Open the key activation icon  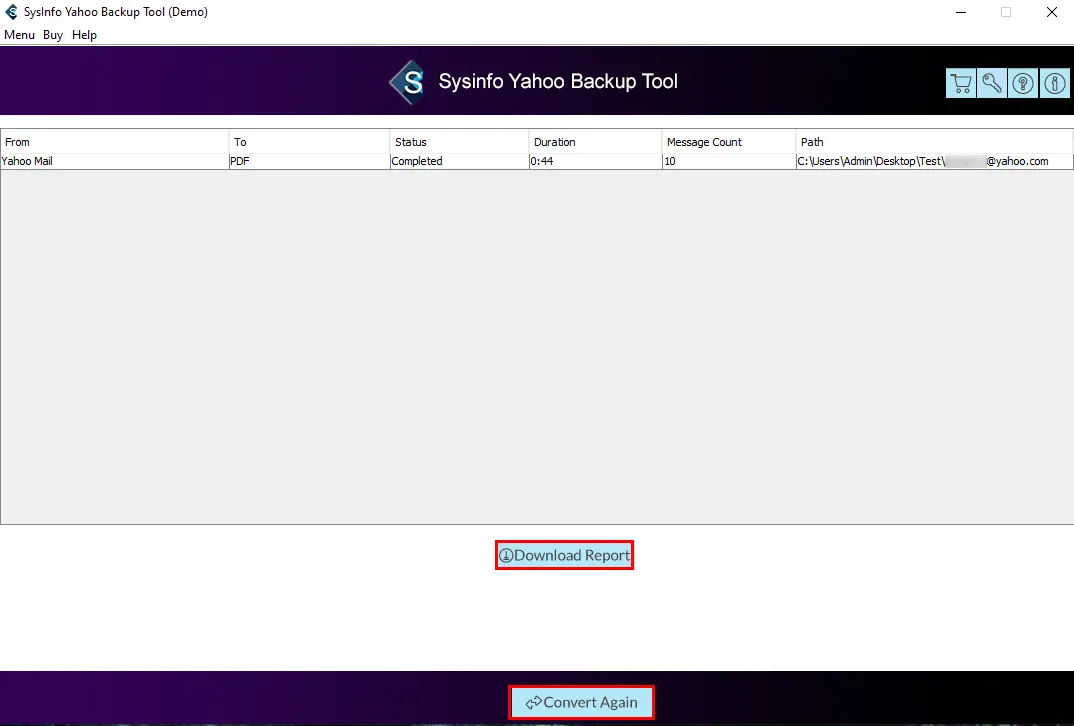point(992,84)
